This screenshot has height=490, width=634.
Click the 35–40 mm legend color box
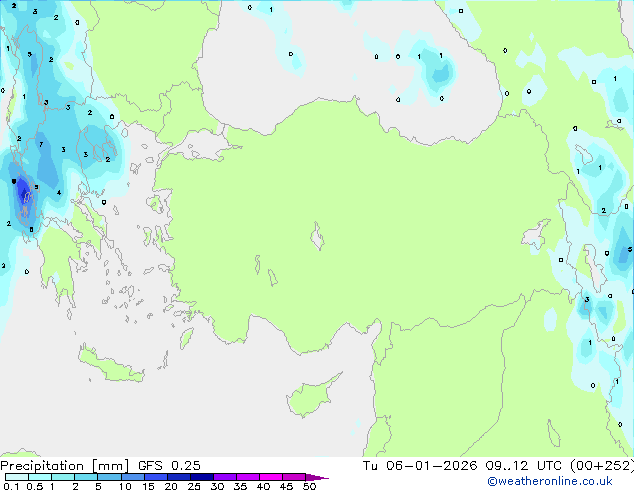[x=248, y=477]
